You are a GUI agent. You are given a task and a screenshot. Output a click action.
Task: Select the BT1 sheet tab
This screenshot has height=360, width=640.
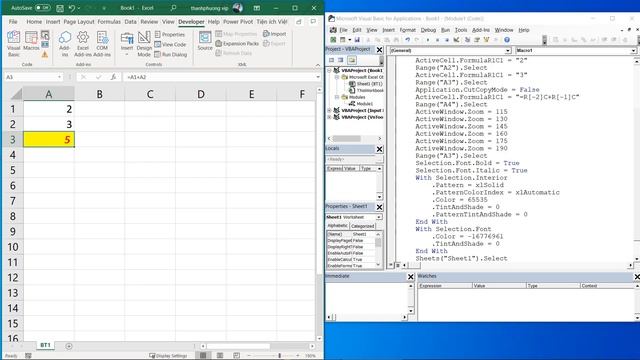[45, 345]
